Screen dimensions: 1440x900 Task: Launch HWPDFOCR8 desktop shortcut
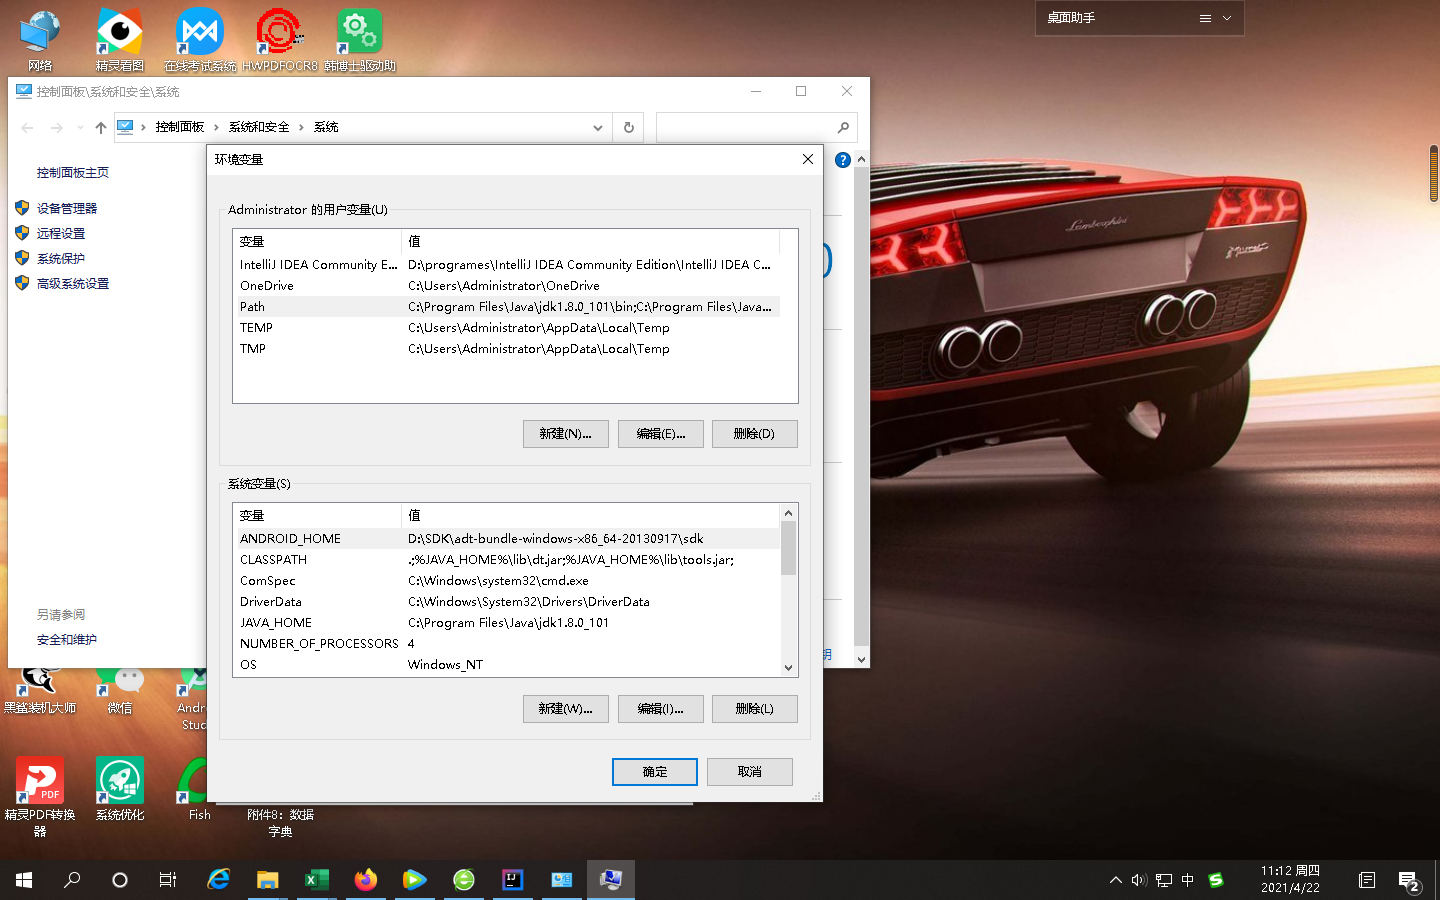point(280,40)
